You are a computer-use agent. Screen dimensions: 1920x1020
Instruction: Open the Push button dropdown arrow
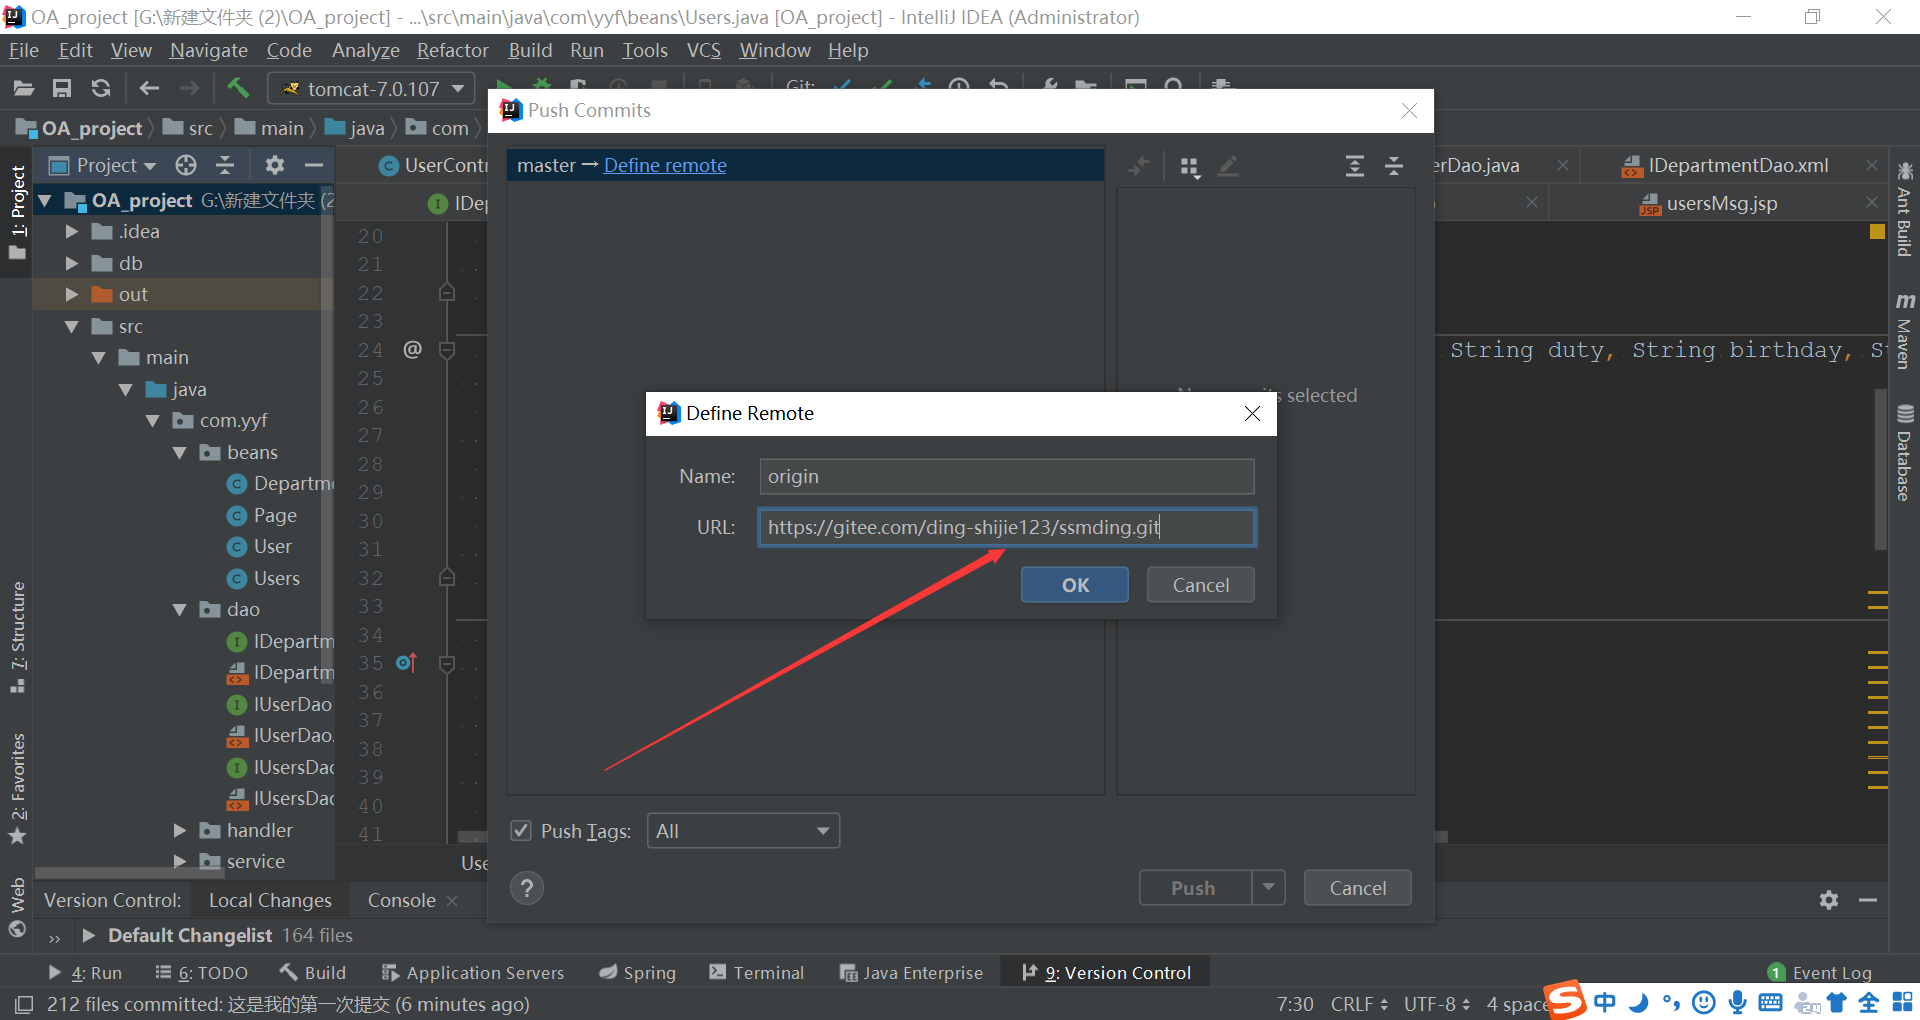pos(1268,887)
